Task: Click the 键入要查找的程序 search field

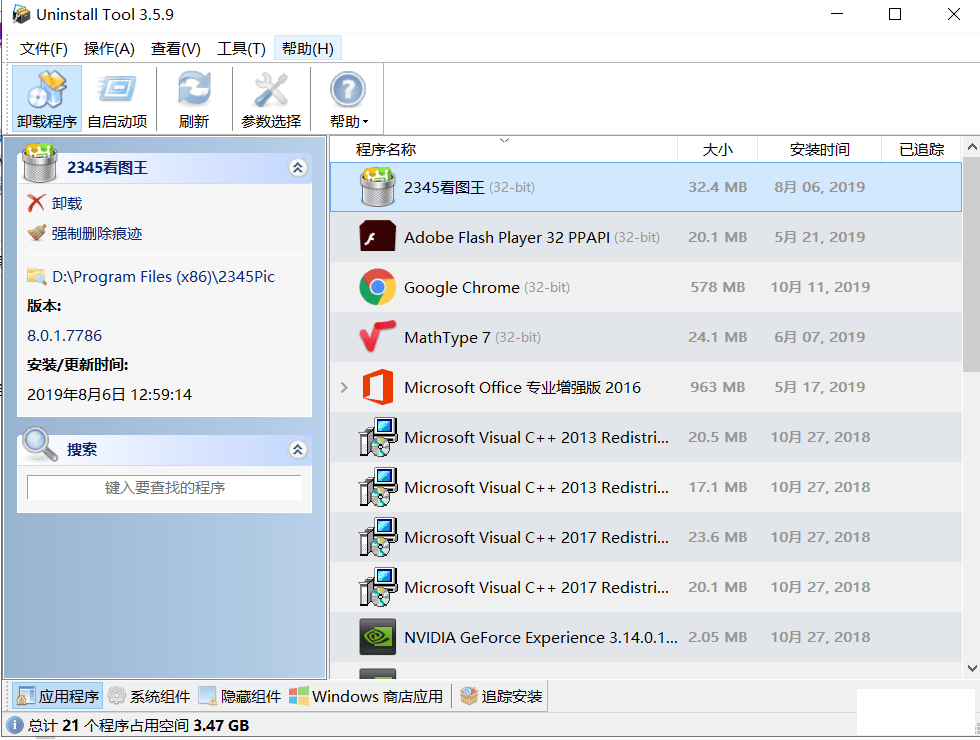Action: (x=164, y=488)
